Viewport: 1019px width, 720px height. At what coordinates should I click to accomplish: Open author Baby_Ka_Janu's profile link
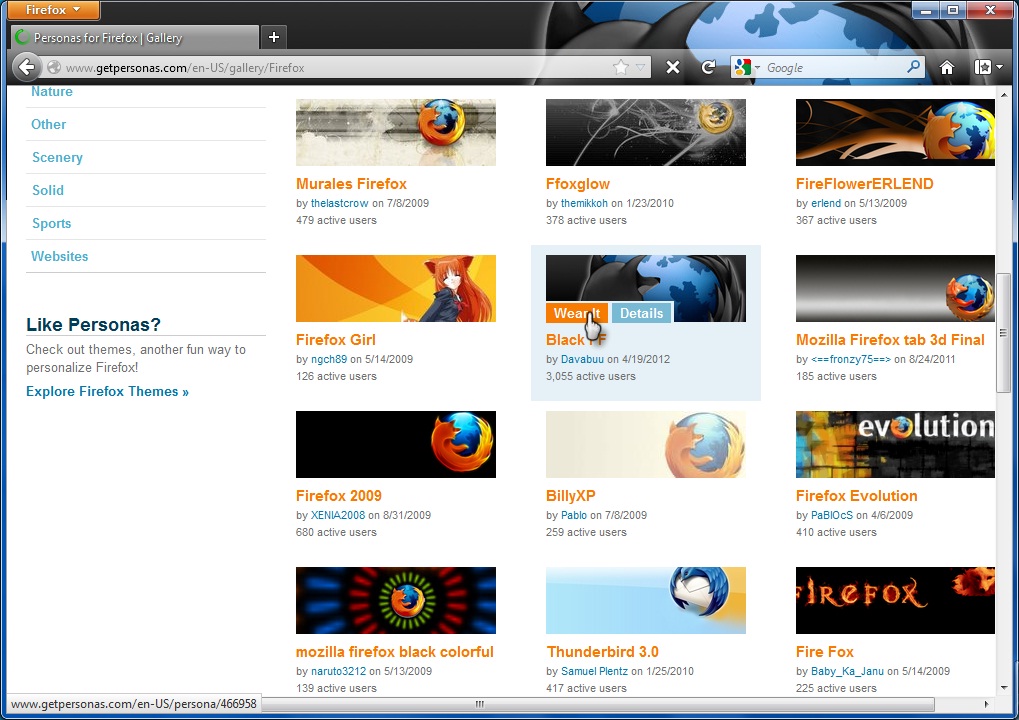847,671
